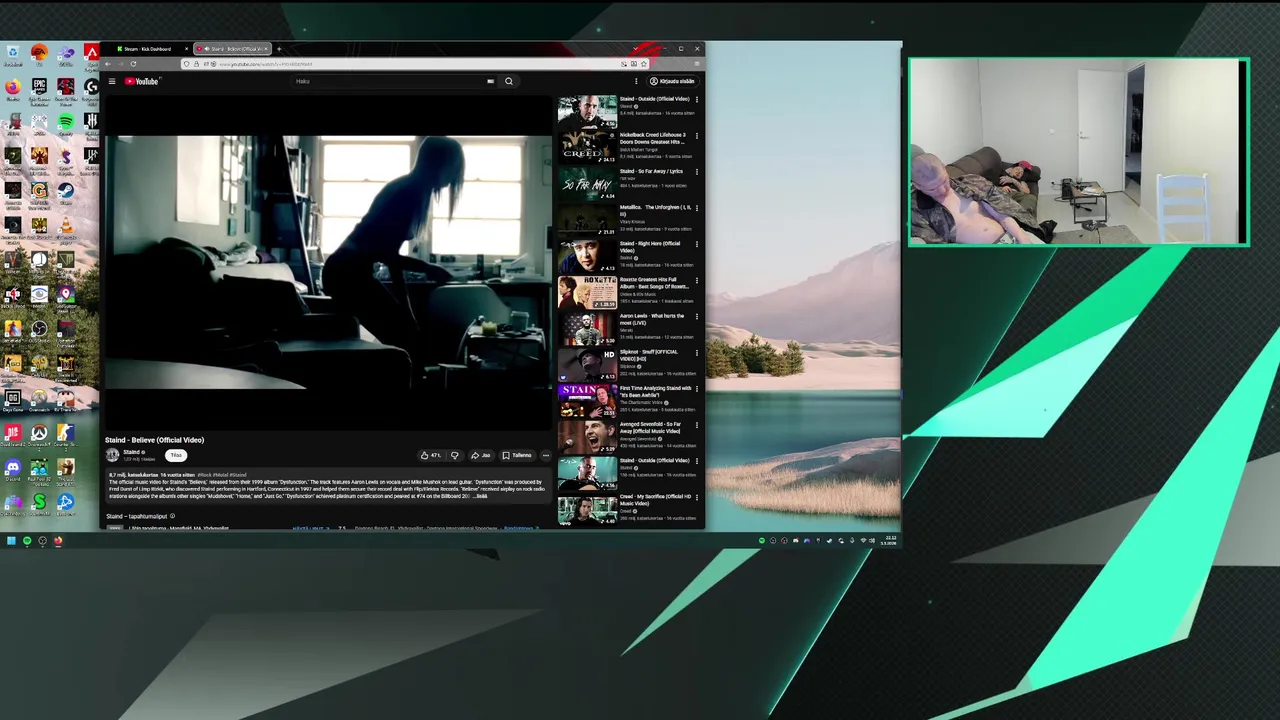The height and width of the screenshot is (720, 1280).
Task: Launch the Discord desktop shortcut
Action: [13, 468]
